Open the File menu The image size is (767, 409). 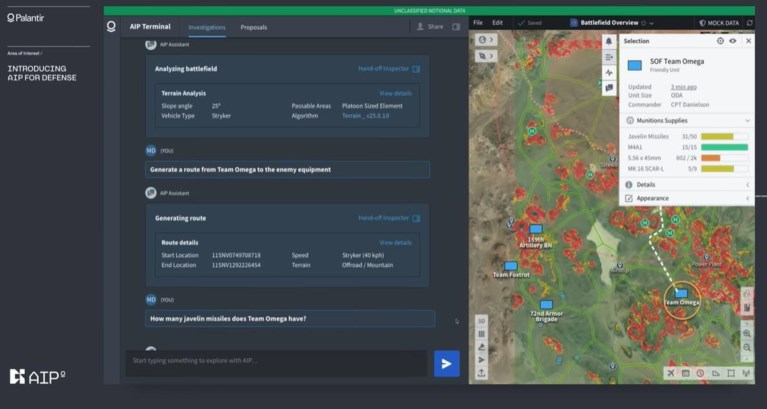point(478,23)
